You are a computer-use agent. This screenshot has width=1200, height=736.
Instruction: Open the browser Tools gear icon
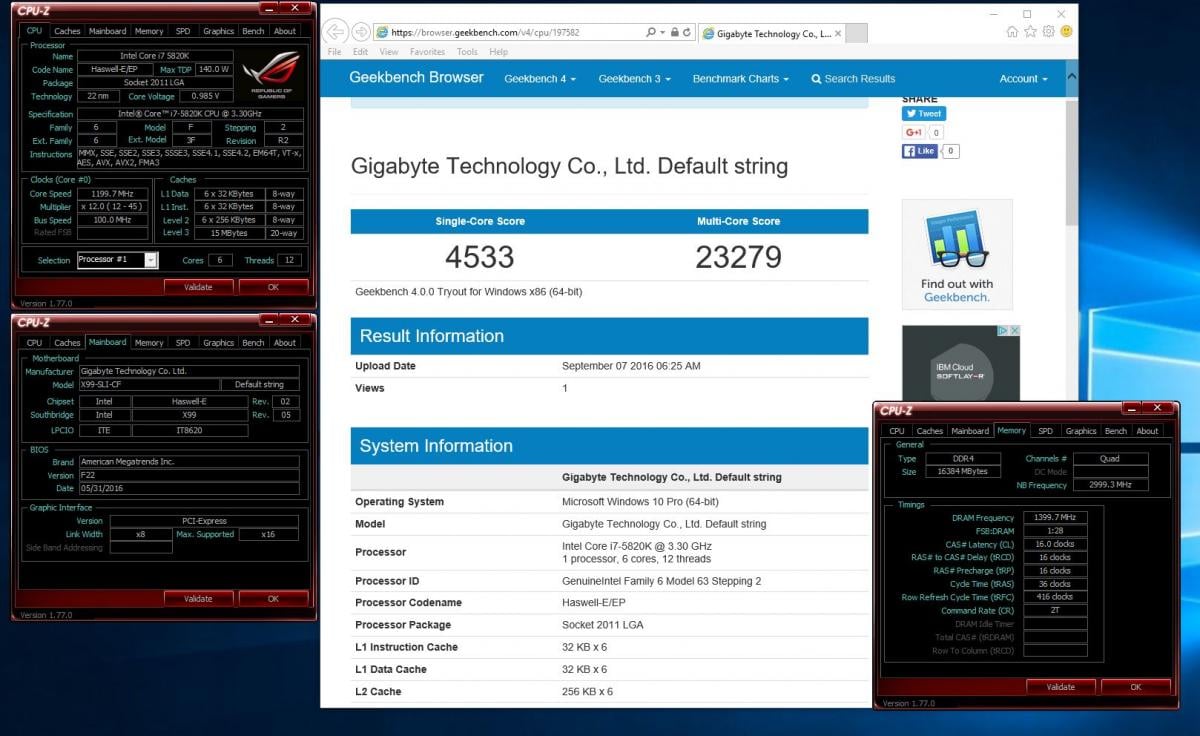click(x=1048, y=31)
